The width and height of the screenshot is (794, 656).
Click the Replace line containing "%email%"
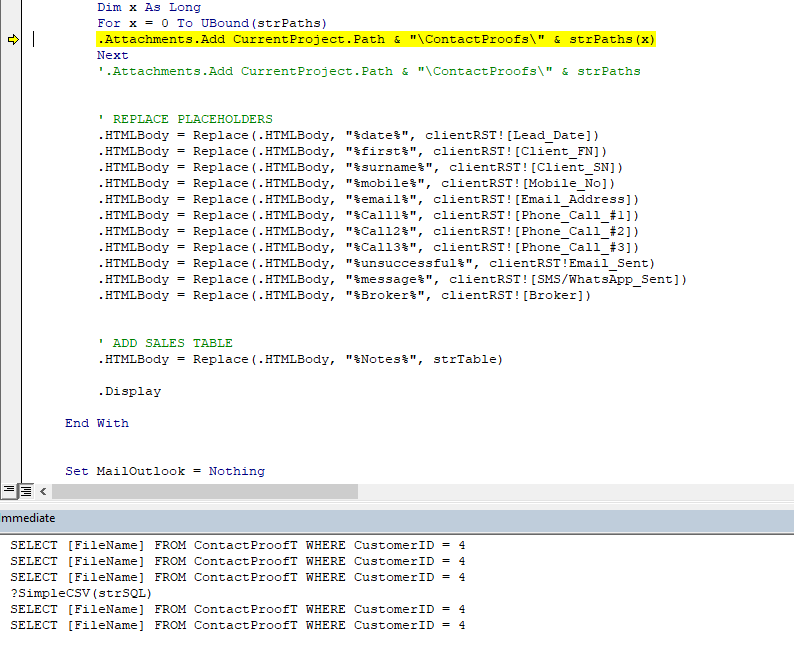(368, 200)
